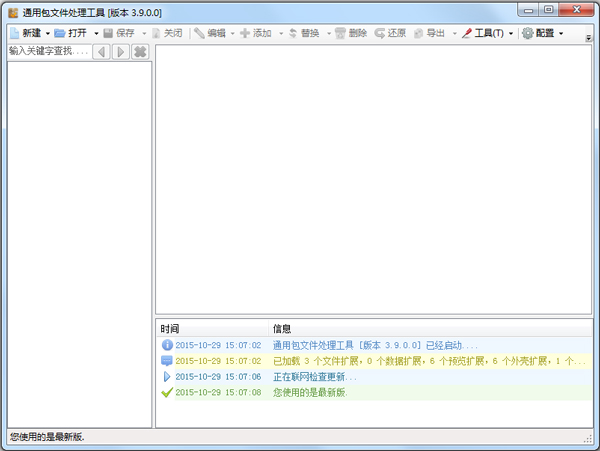Go to previous search result arrow
The height and width of the screenshot is (451, 600).
[101, 51]
